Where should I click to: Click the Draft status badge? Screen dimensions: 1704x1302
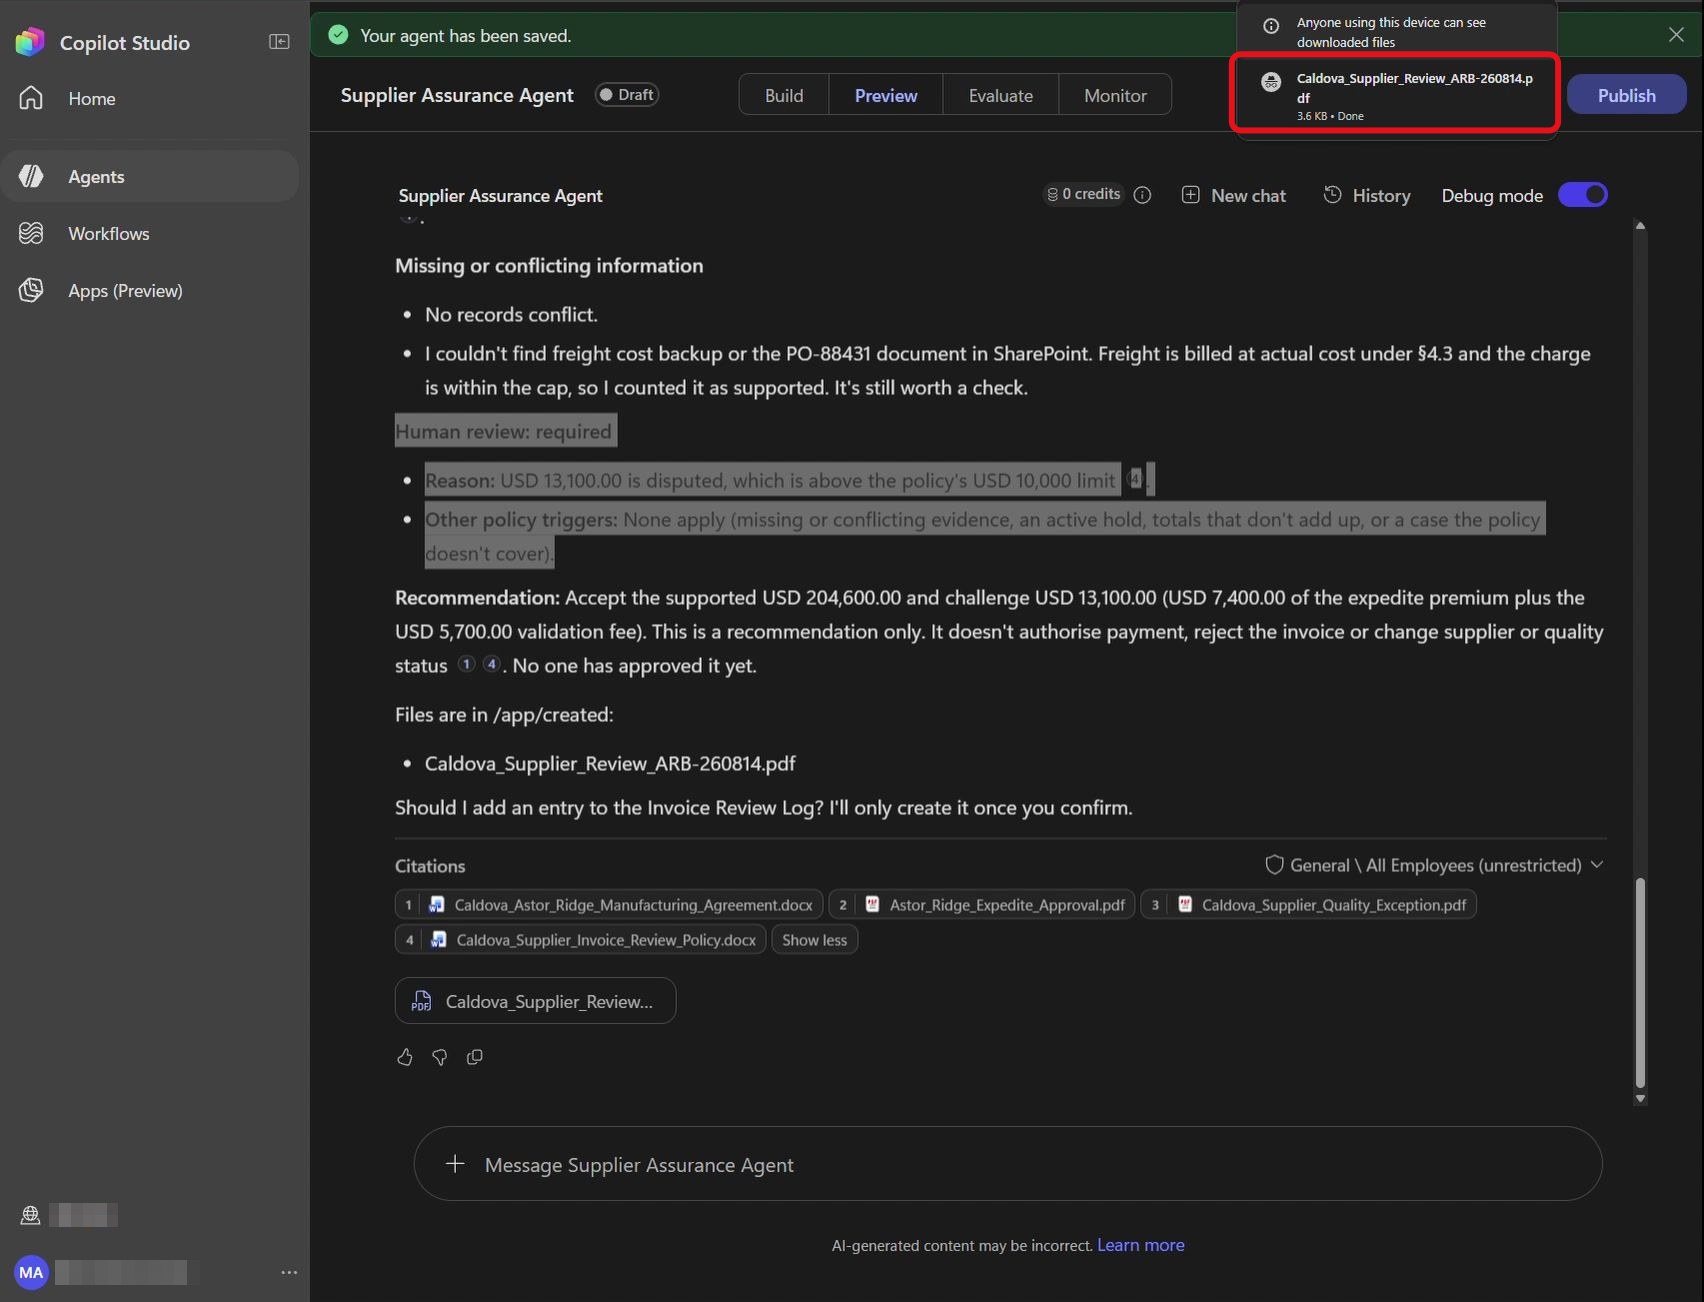tap(627, 95)
